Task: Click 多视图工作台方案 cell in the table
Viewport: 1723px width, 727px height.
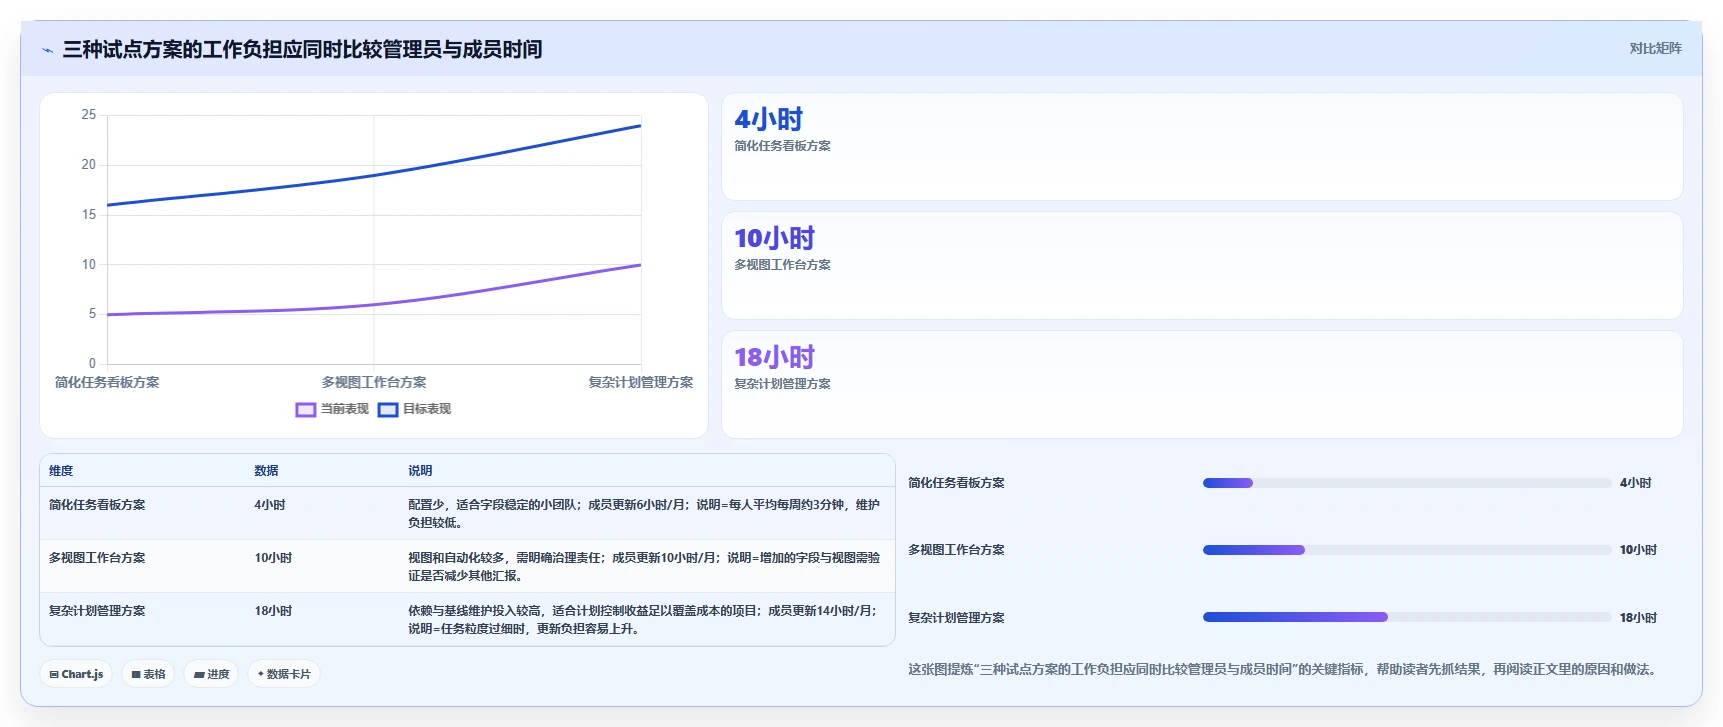Action: coord(97,558)
